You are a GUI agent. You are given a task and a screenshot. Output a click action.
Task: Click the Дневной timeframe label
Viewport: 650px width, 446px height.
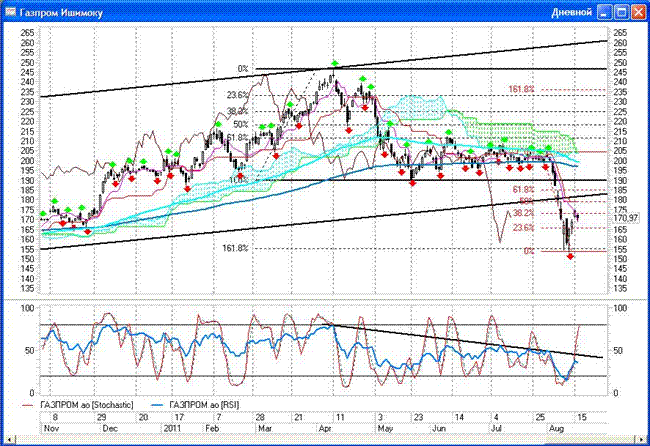[x=573, y=12]
